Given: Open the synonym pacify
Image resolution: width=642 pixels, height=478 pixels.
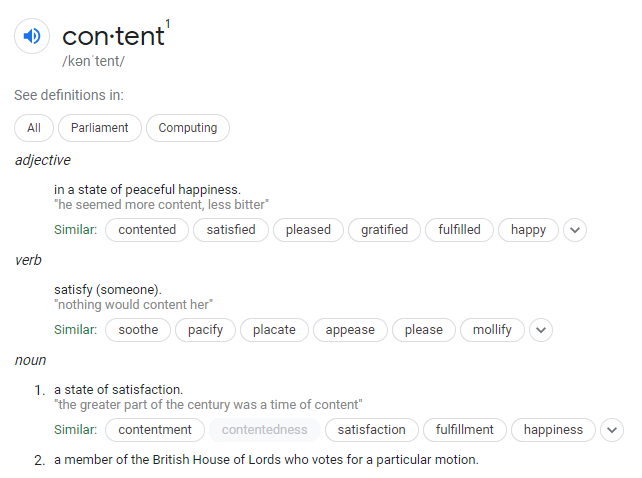Looking at the screenshot, I should coord(206,330).
